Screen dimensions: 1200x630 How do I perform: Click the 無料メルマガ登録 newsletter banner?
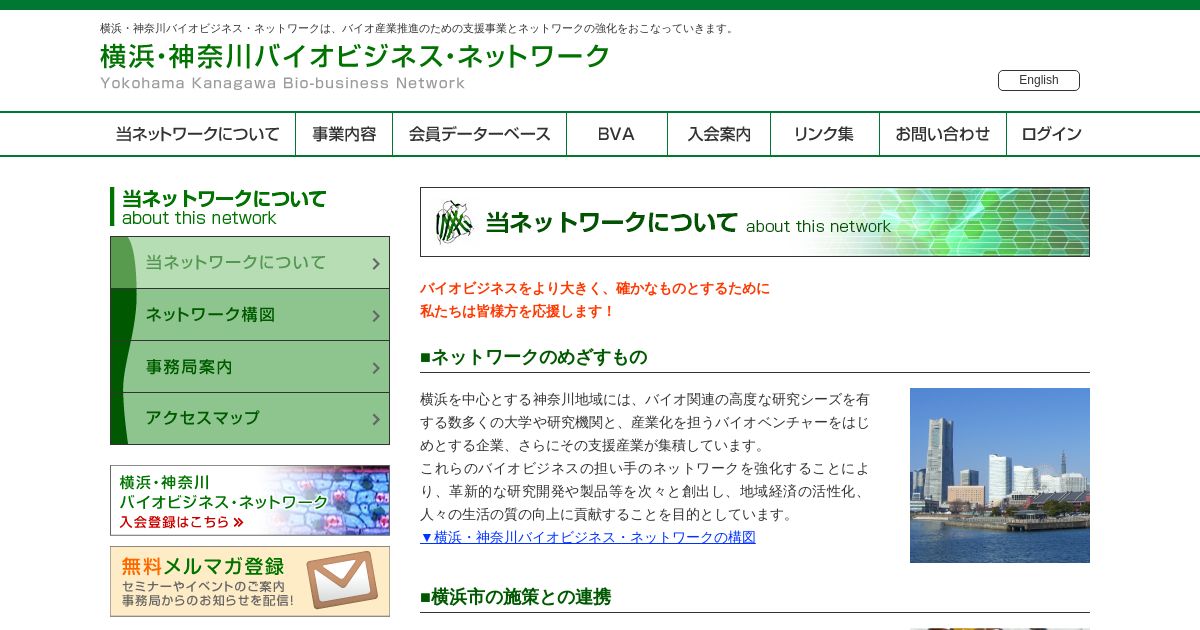pyautogui.click(x=250, y=581)
